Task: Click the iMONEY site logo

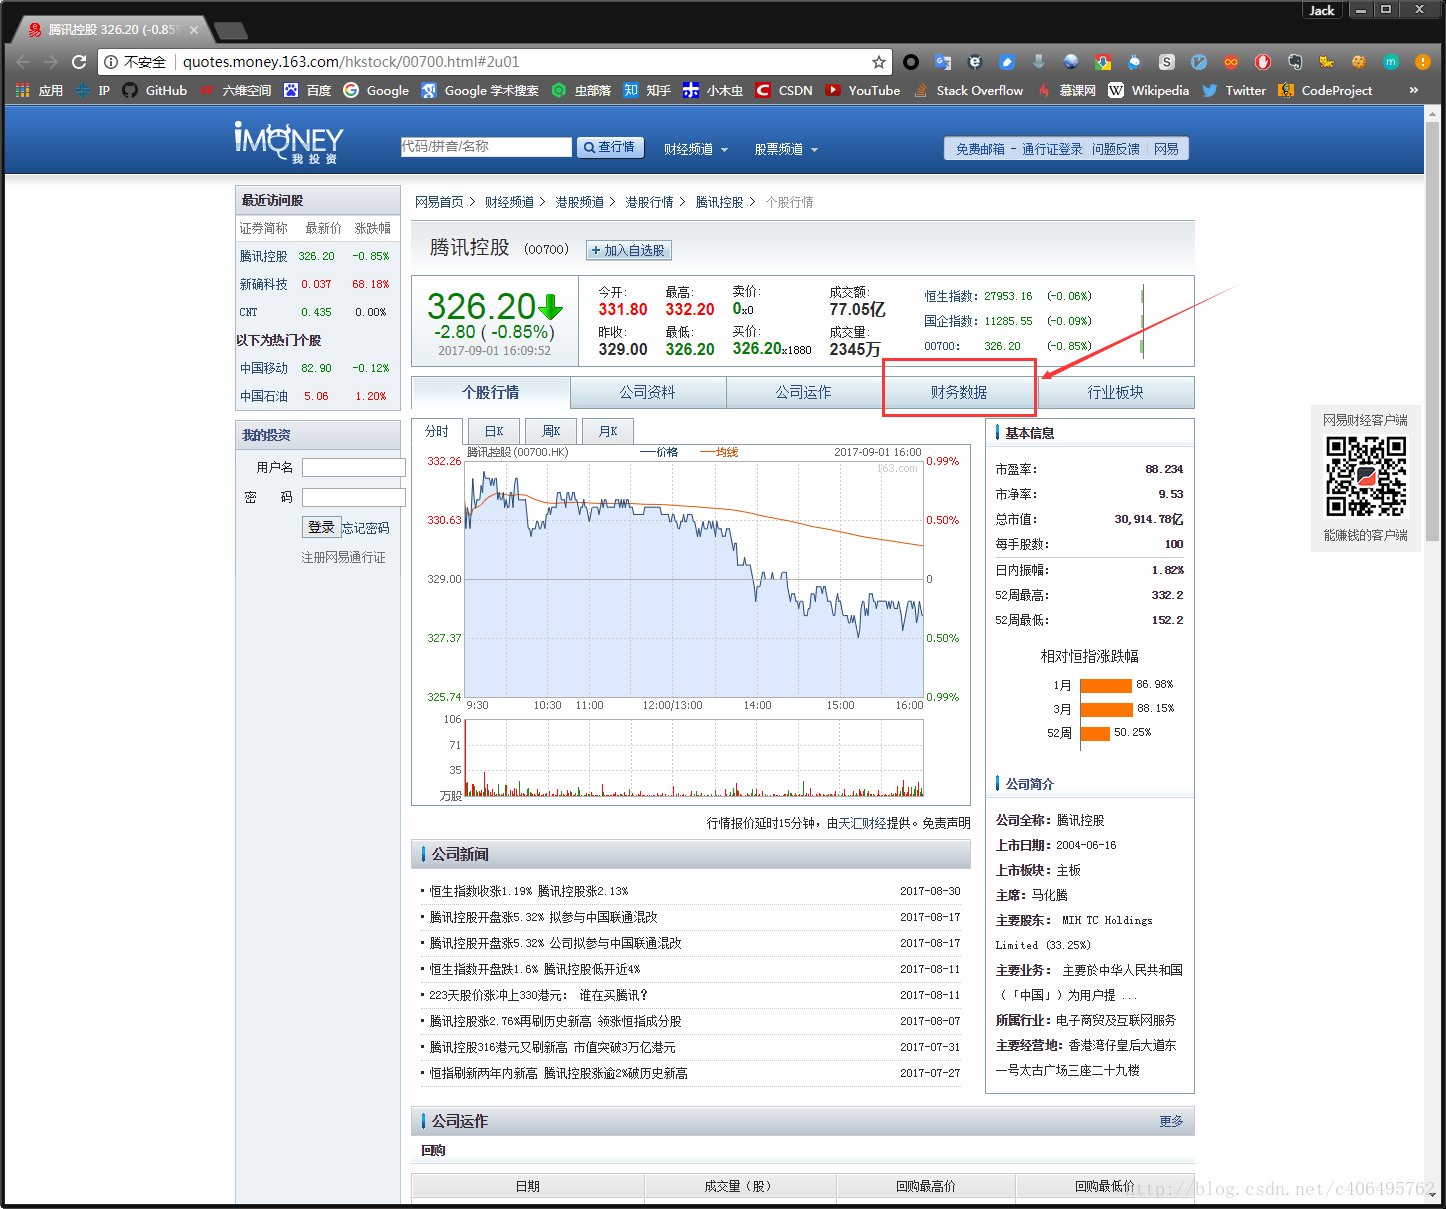Action: [289, 143]
